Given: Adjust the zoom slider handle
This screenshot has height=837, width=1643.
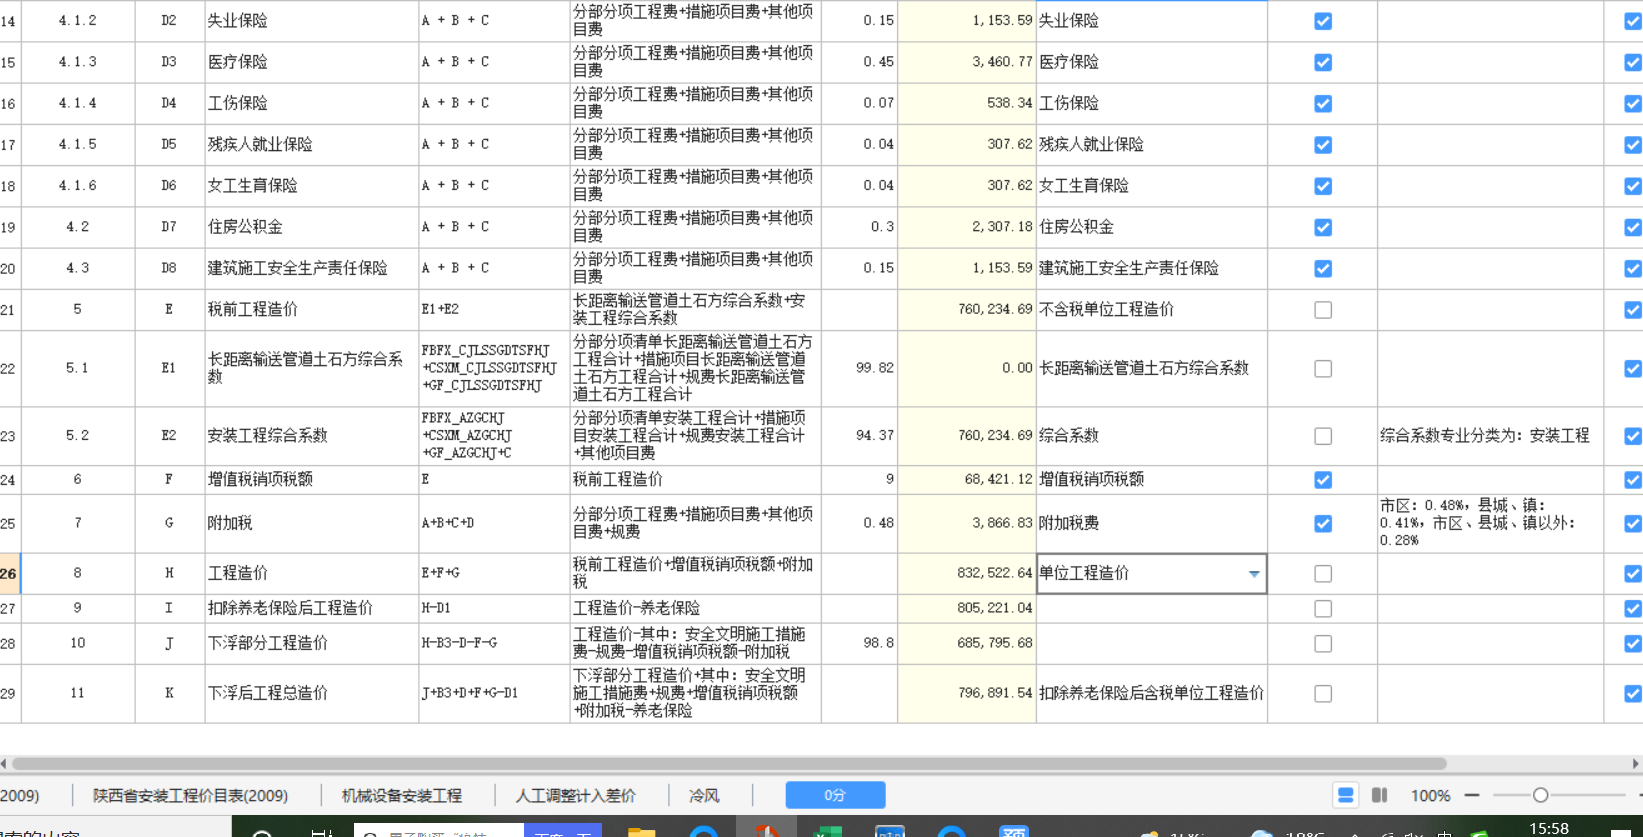Looking at the screenshot, I should click(x=1540, y=795).
